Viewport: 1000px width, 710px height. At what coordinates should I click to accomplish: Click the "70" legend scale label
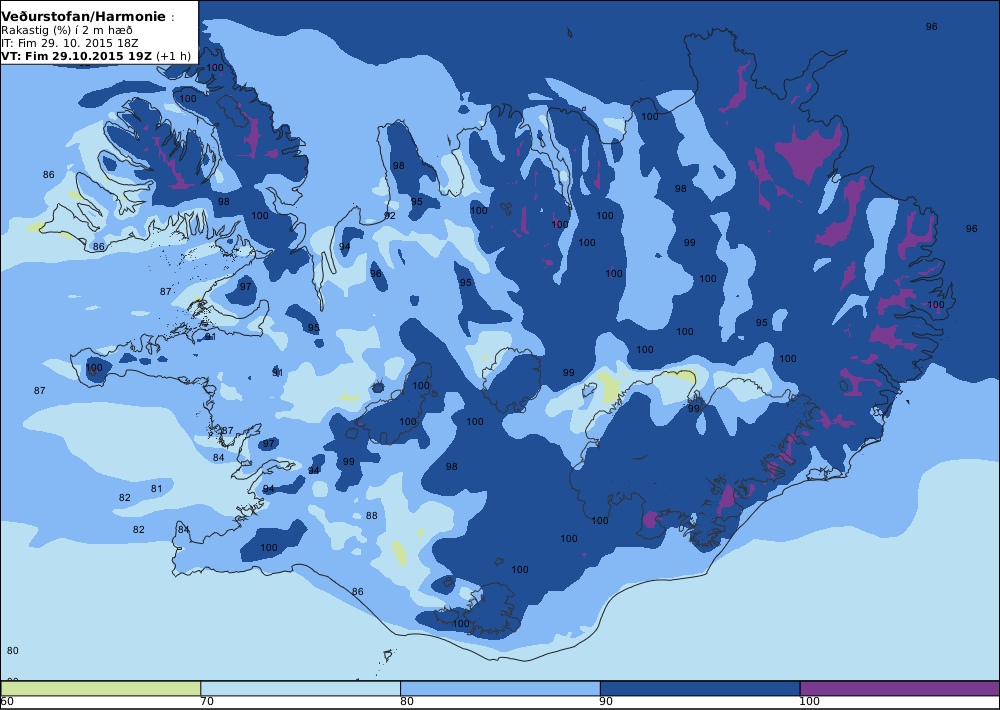[207, 702]
